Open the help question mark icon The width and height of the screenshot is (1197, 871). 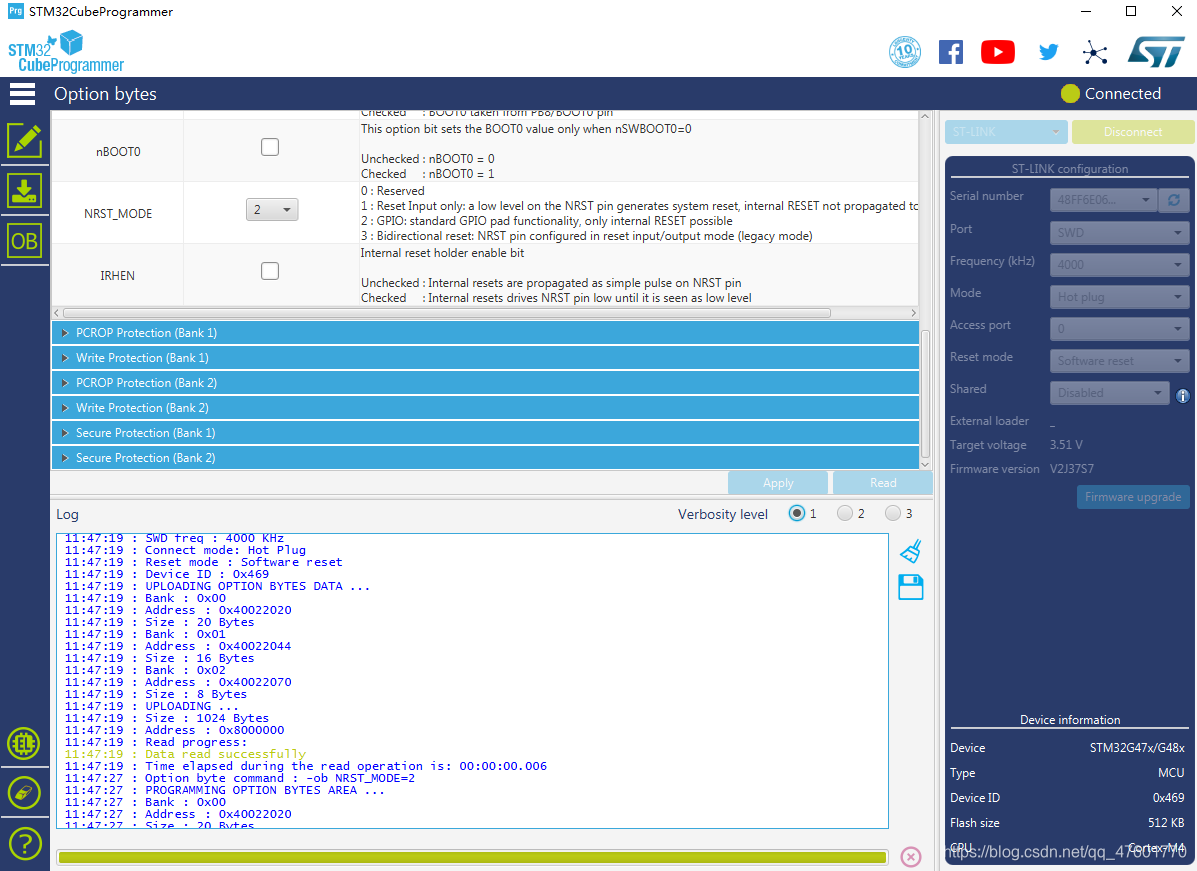click(24, 844)
